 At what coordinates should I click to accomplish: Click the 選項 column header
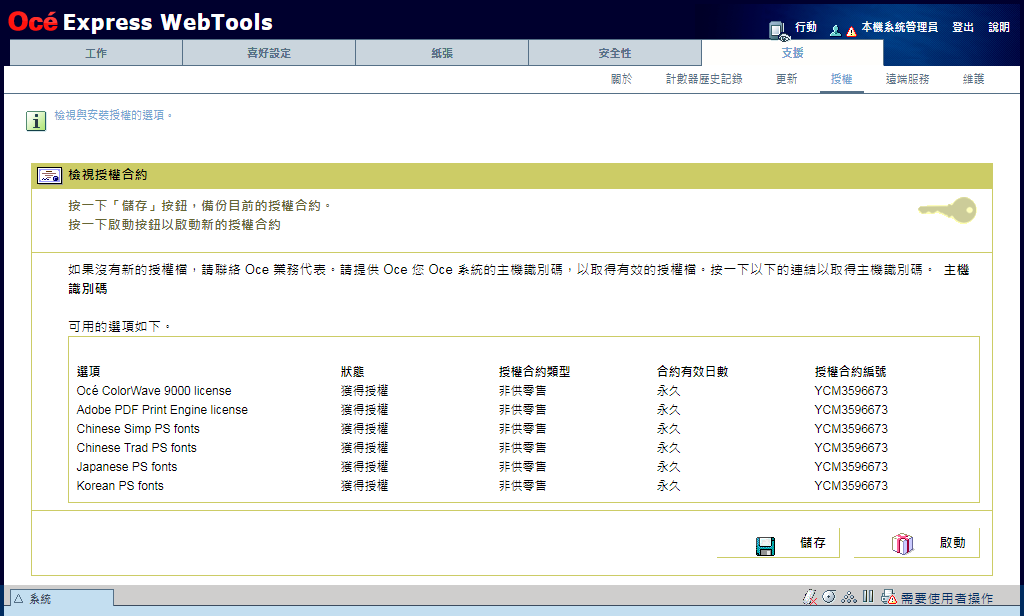click(88, 372)
